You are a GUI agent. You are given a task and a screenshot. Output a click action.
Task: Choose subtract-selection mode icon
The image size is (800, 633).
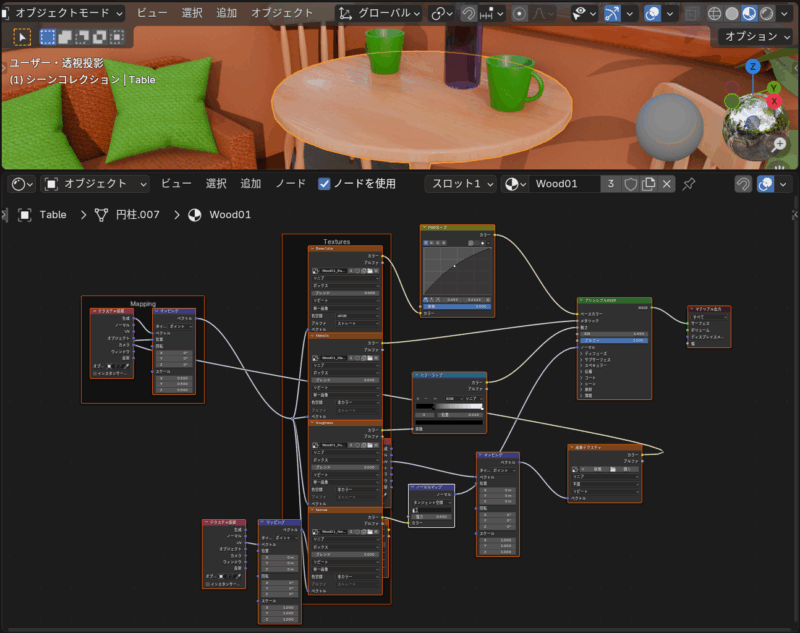point(82,36)
